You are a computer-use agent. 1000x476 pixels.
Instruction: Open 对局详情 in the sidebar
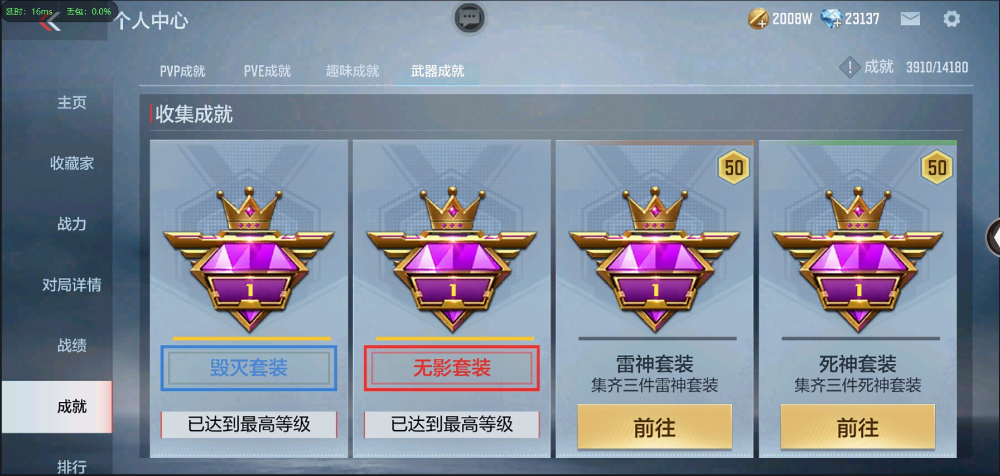tap(72, 285)
